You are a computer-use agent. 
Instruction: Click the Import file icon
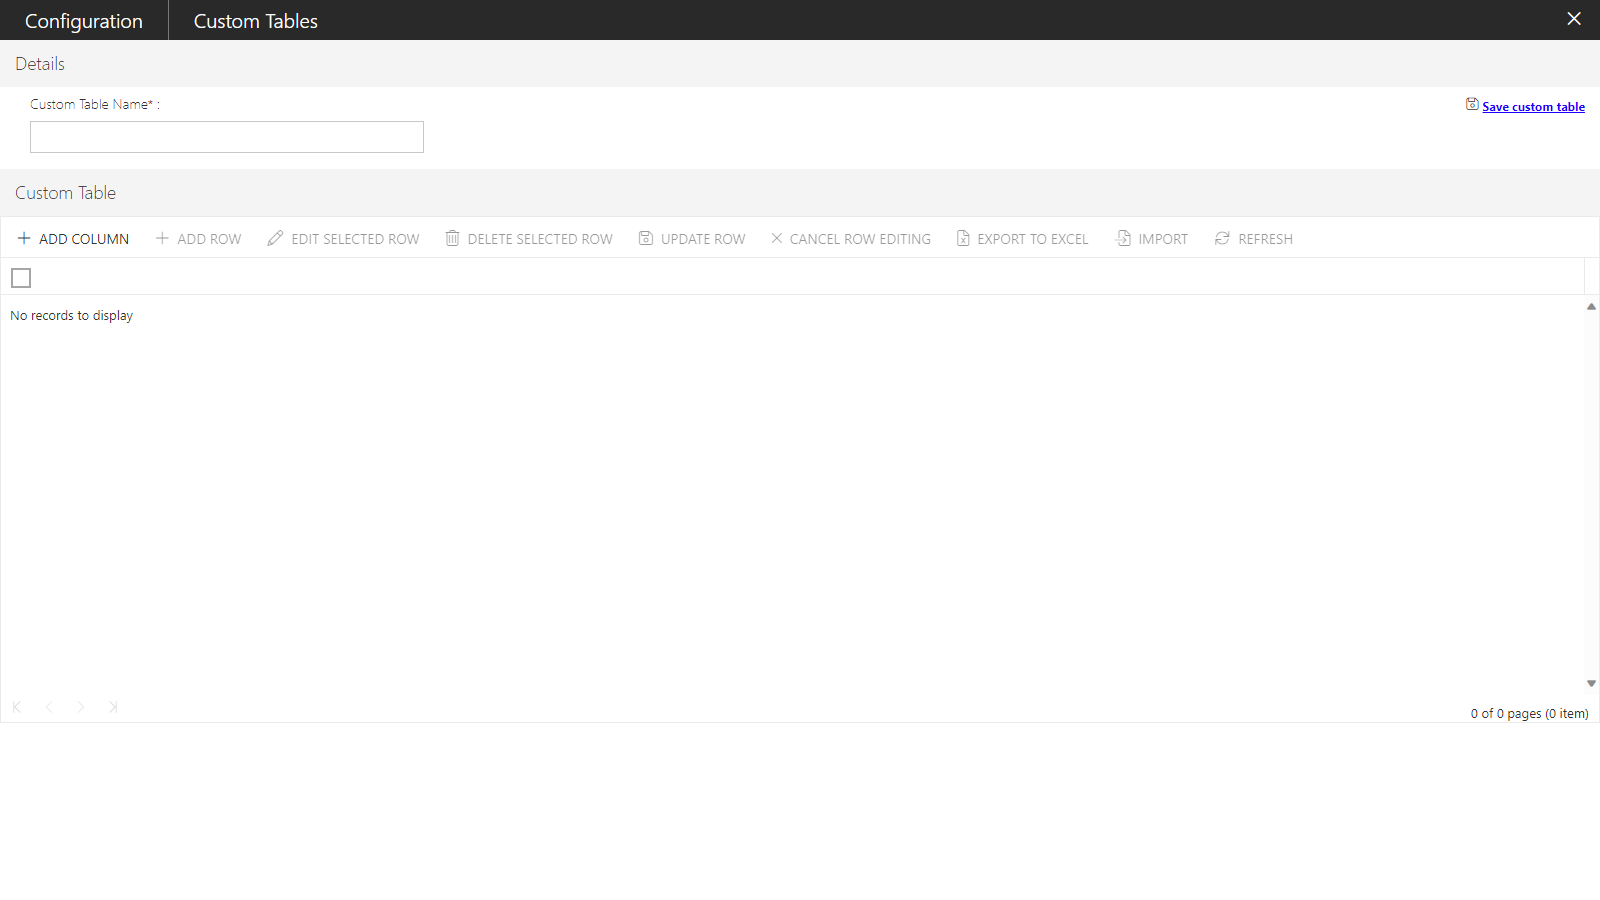click(x=1123, y=238)
